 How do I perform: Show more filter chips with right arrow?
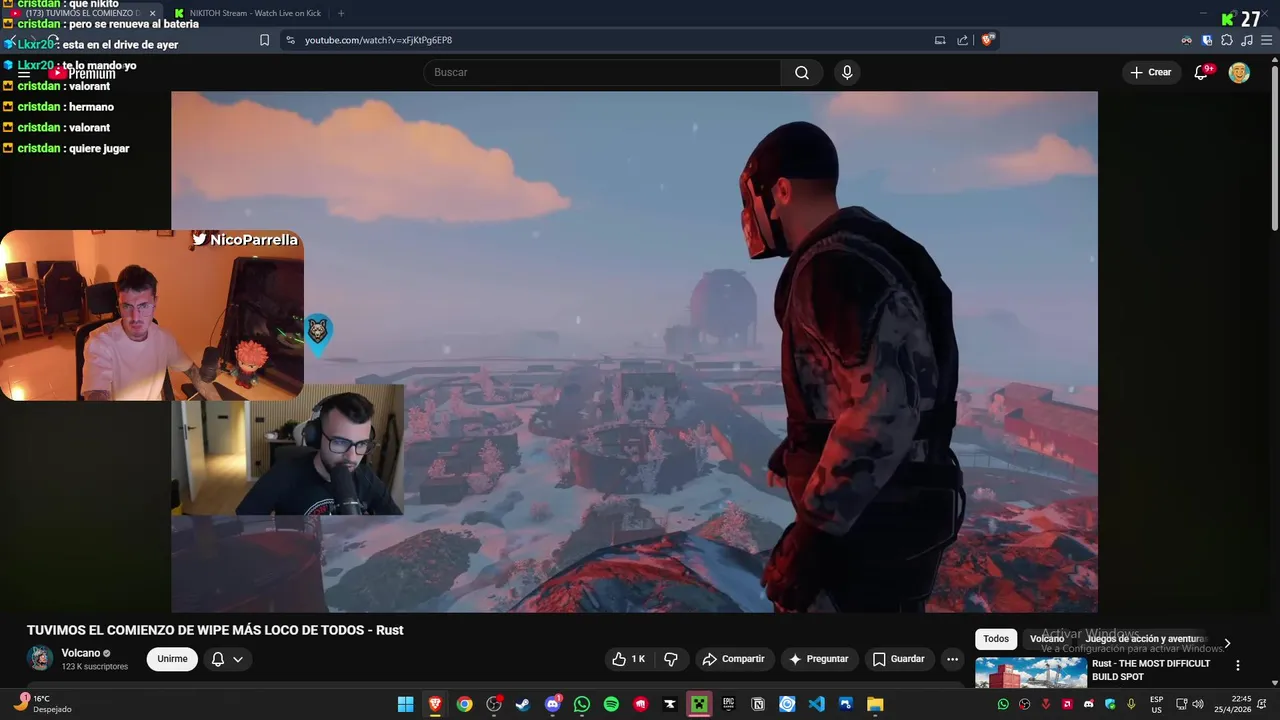[1227, 643]
